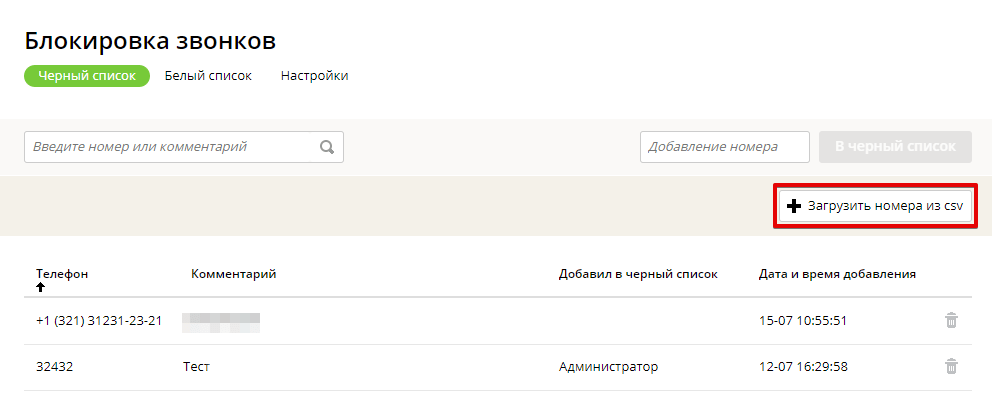Sort by the Комментарий column header
Screen dimensions: 992x393
pos(233,274)
